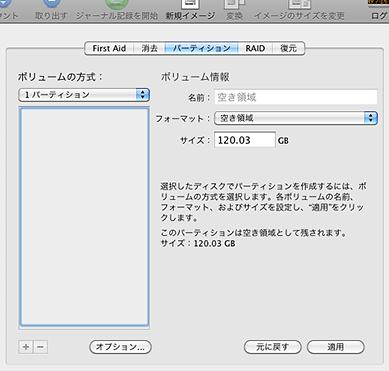
Task: Click the サイズ field showing 120.03
Action: point(245,140)
